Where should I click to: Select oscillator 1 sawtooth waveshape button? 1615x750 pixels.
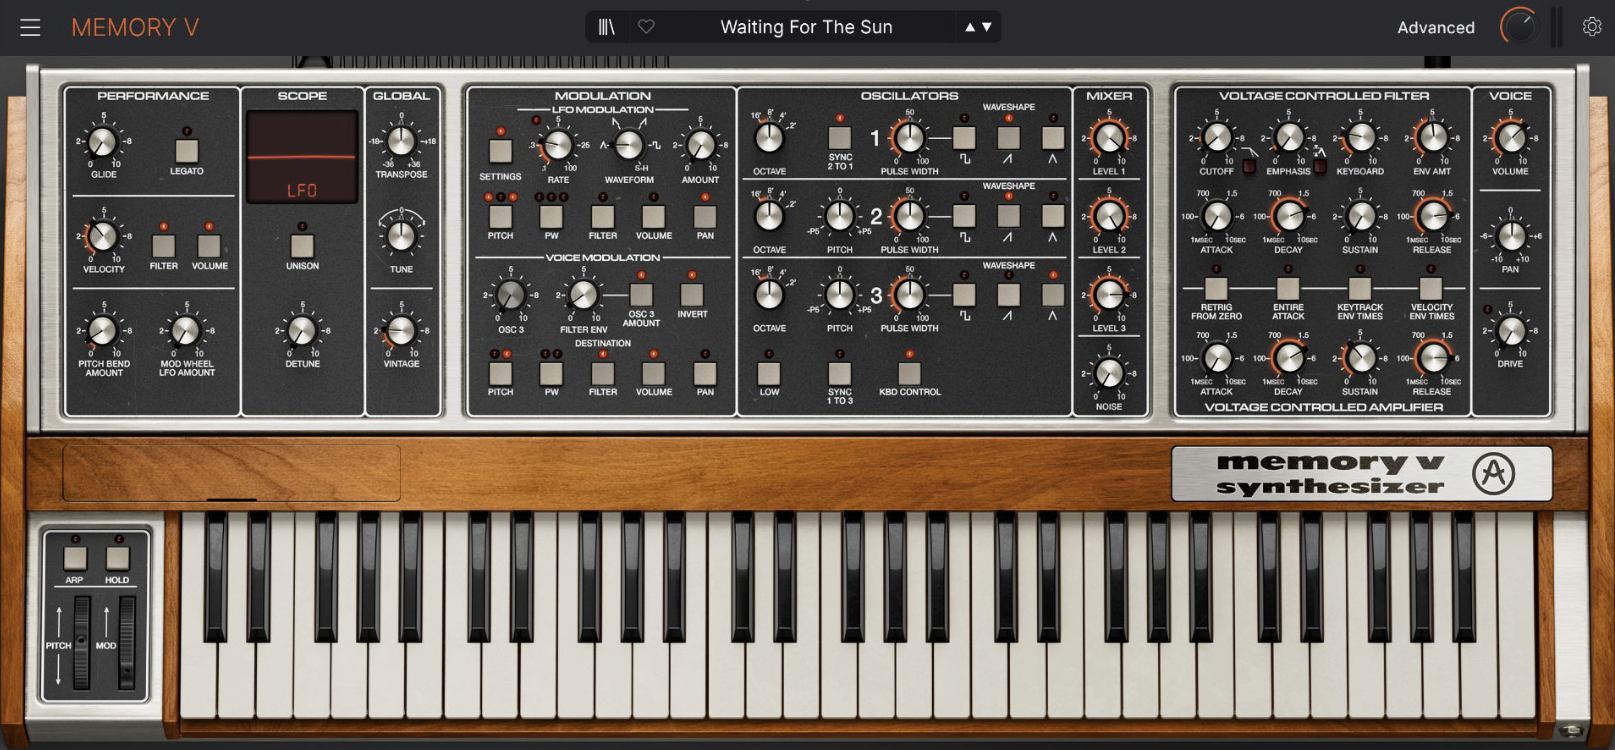pos(1008,137)
